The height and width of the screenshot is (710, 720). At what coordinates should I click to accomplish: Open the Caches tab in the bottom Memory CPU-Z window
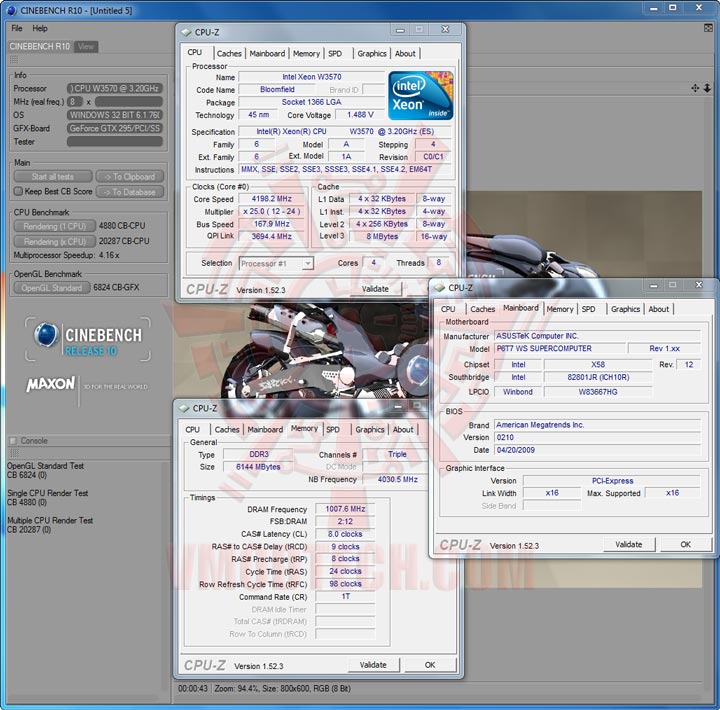tap(227, 429)
